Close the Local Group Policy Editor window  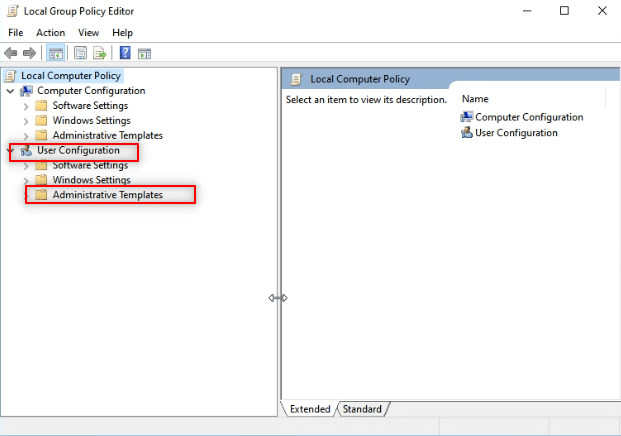click(x=602, y=11)
